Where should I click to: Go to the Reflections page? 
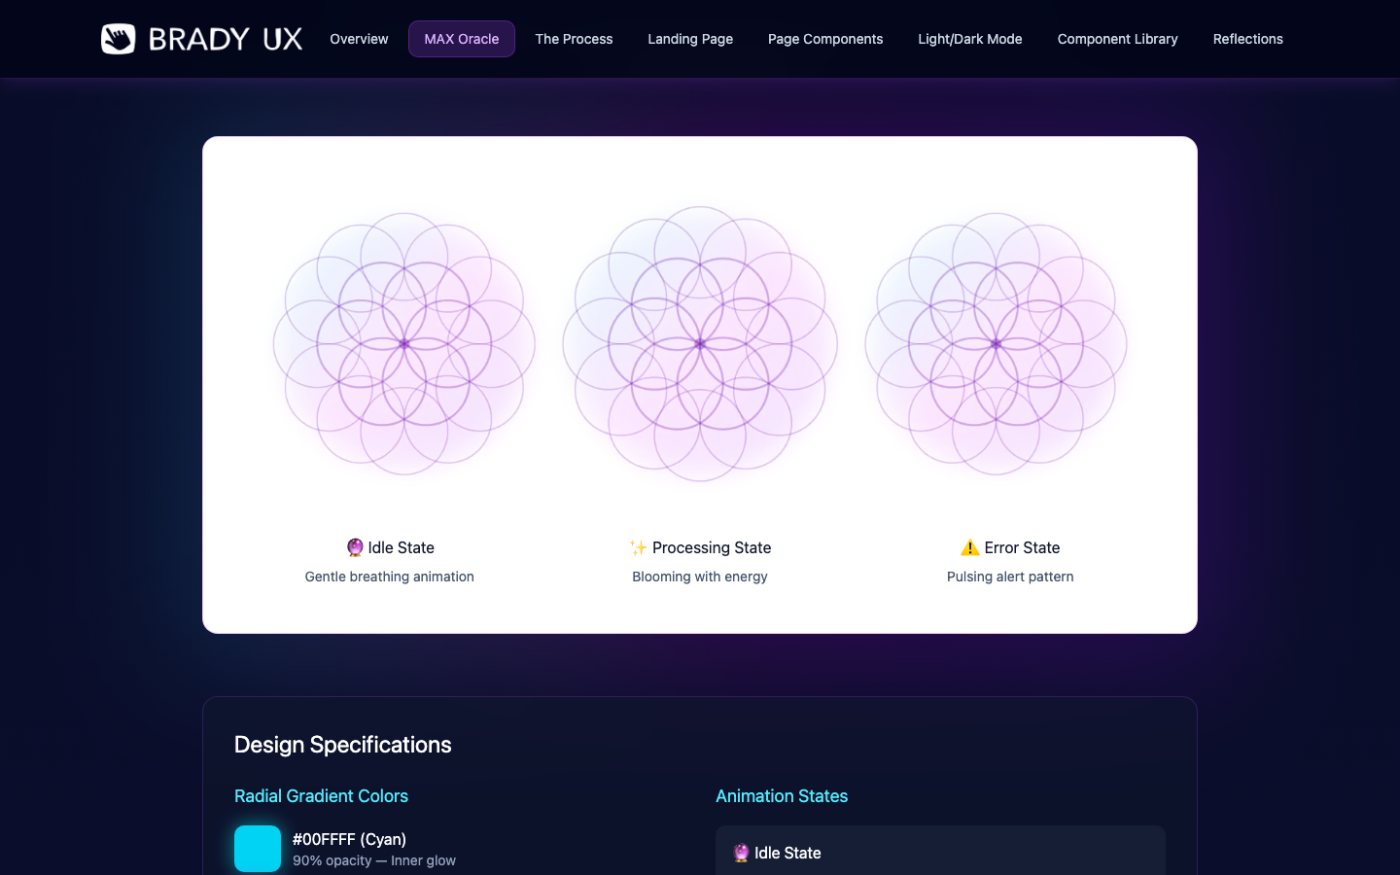pyautogui.click(x=1248, y=39)
